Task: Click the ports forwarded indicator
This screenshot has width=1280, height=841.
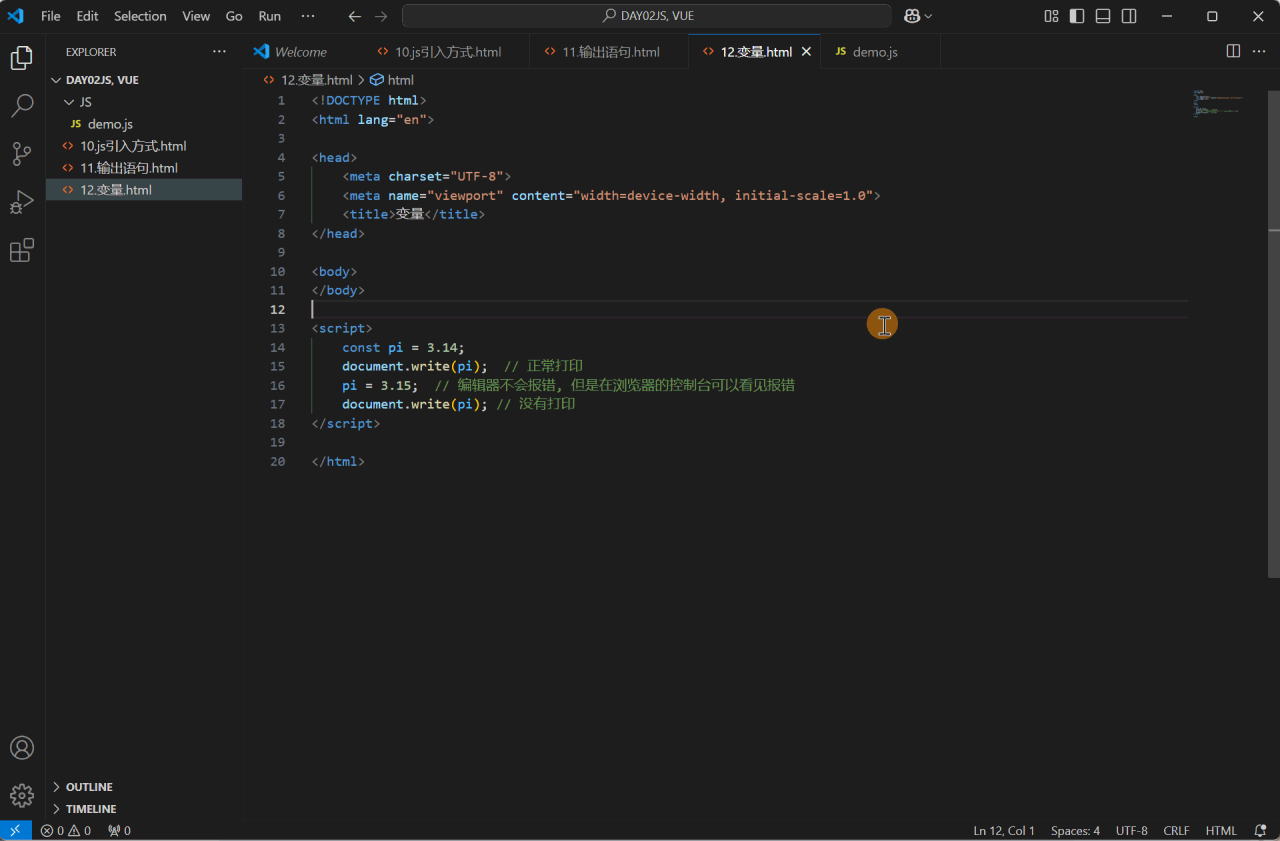Action: pyautogui.click(x=119, y=831)
